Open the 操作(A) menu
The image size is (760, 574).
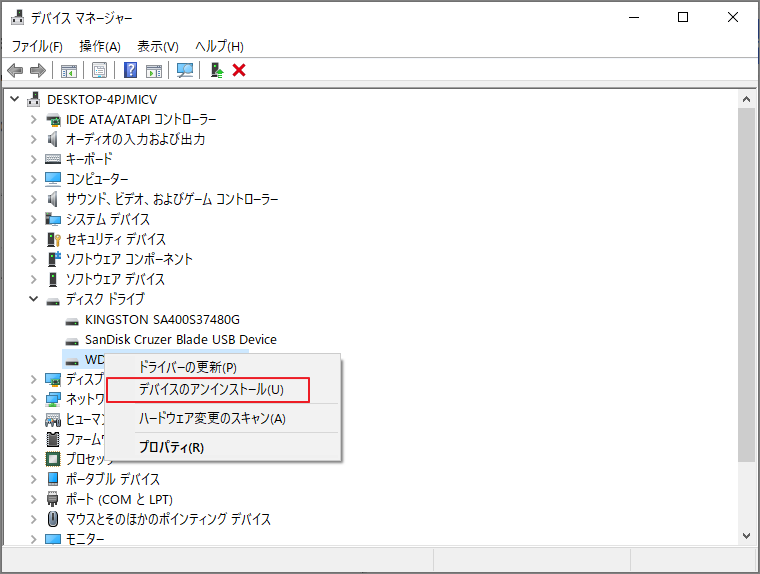coord(100,47)
